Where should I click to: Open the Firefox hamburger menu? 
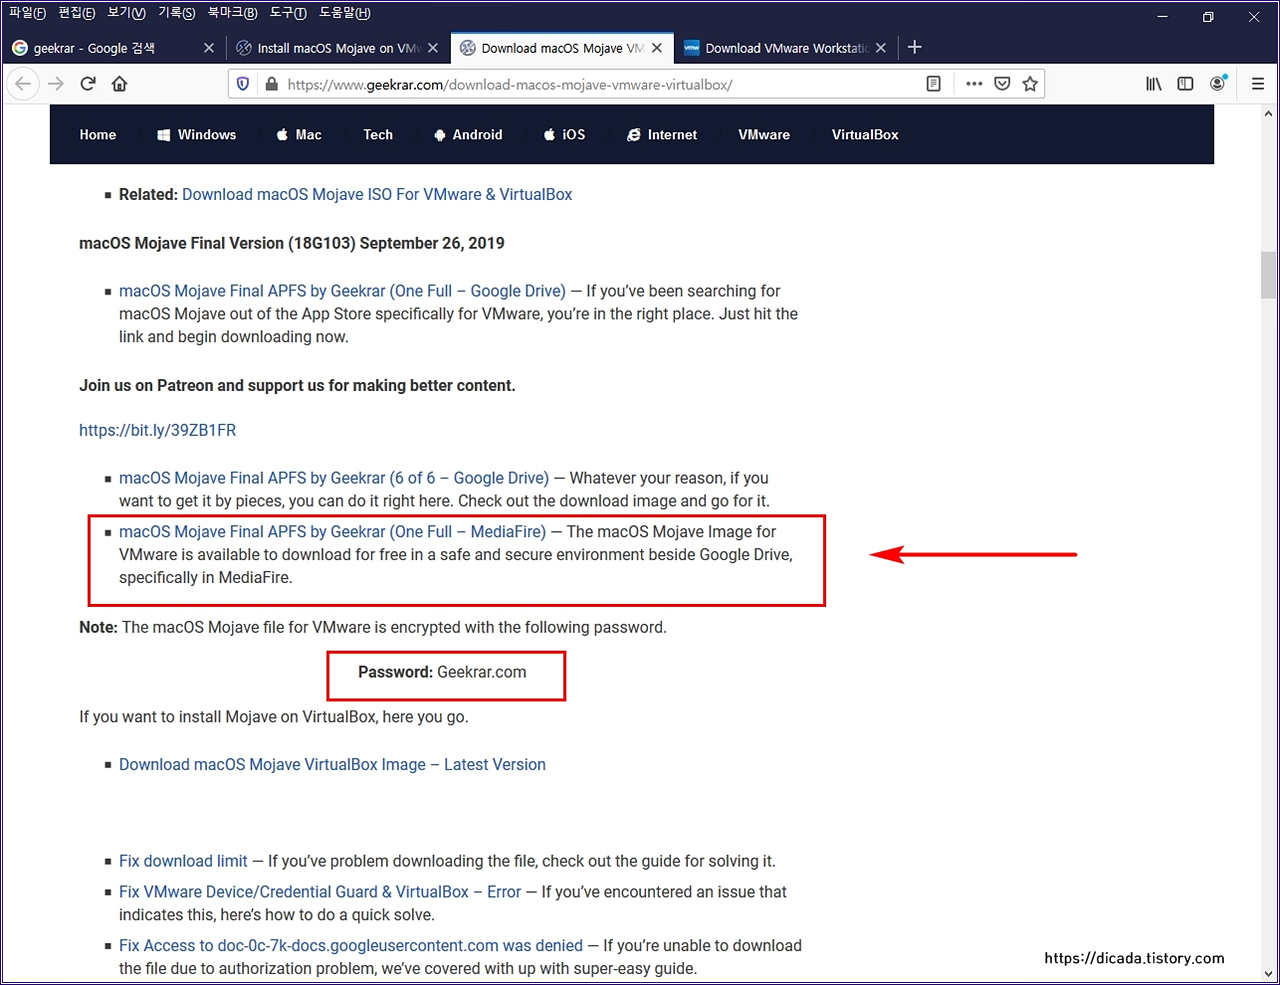click(1258, 84)
